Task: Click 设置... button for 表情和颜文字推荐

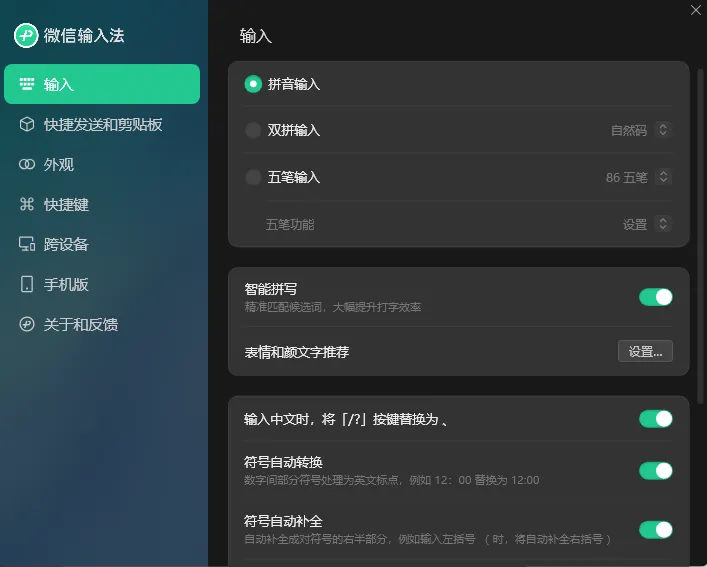Action: tap(645, 351)
